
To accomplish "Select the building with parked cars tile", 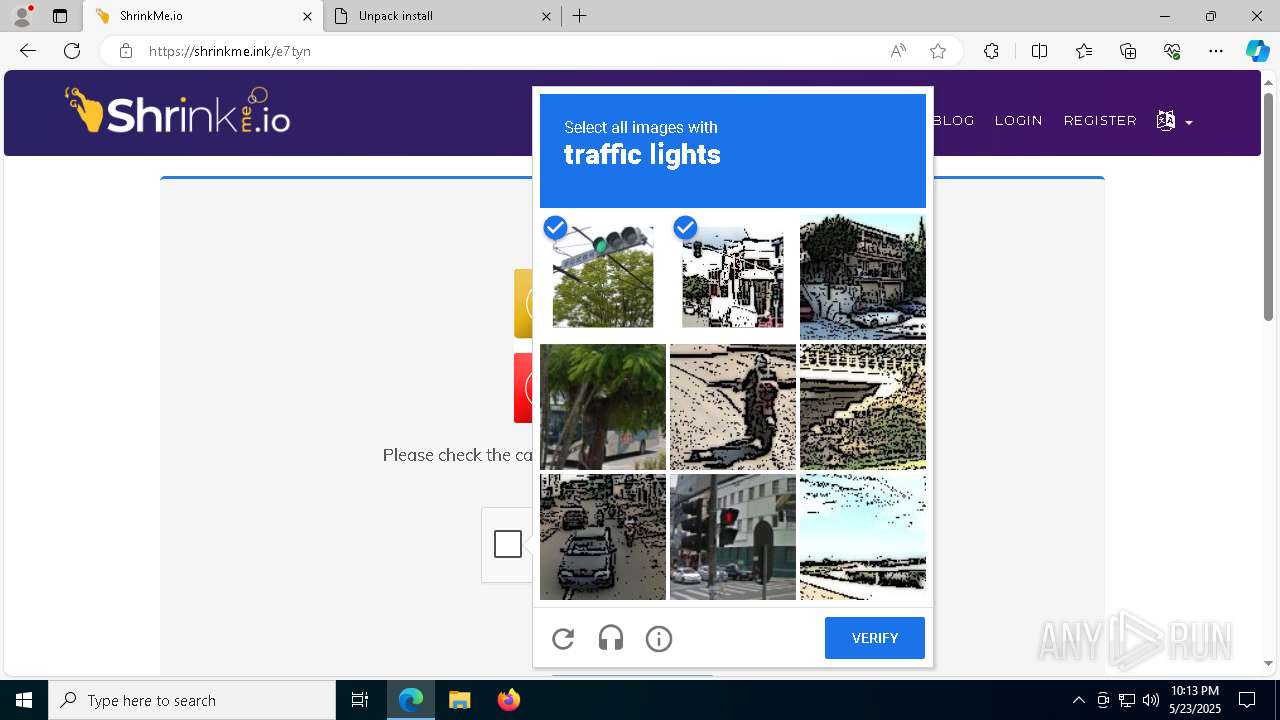I will (863, 277).
